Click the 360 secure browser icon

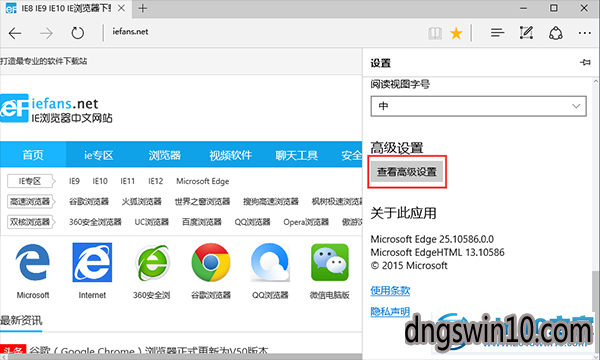click(x=152, y=263)
